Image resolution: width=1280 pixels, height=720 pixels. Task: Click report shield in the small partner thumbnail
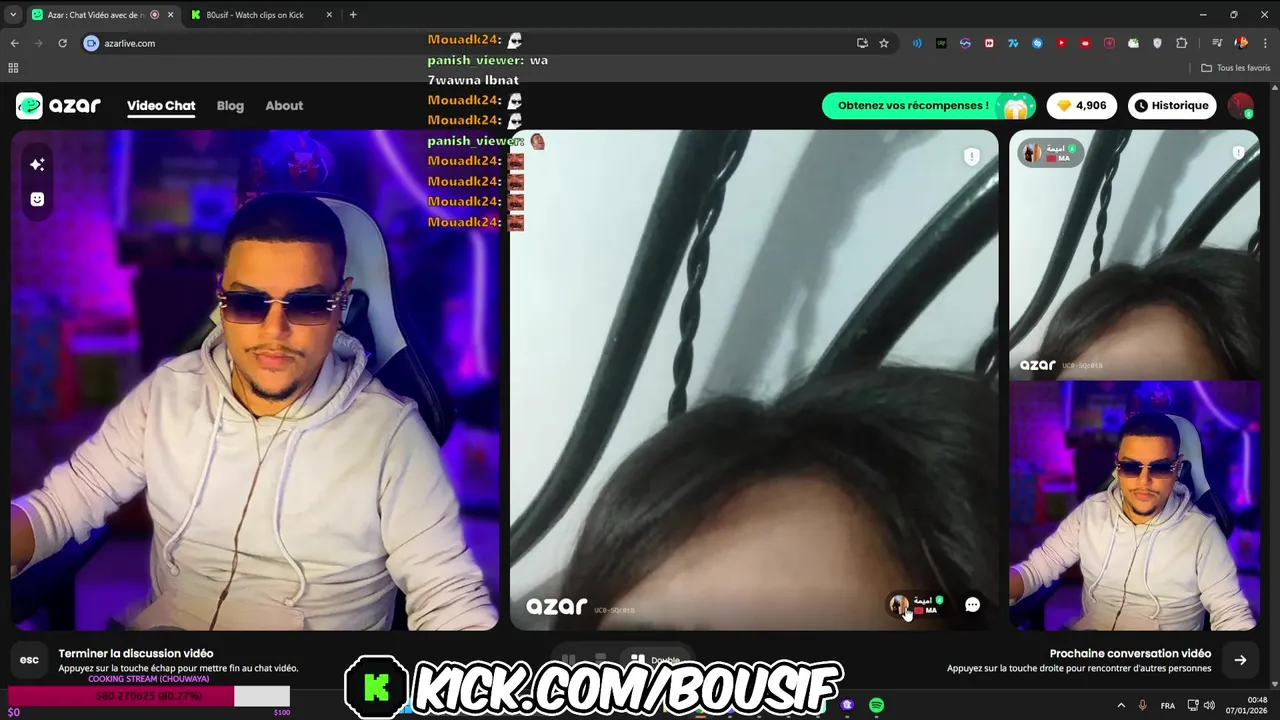tap(1238, 153)
